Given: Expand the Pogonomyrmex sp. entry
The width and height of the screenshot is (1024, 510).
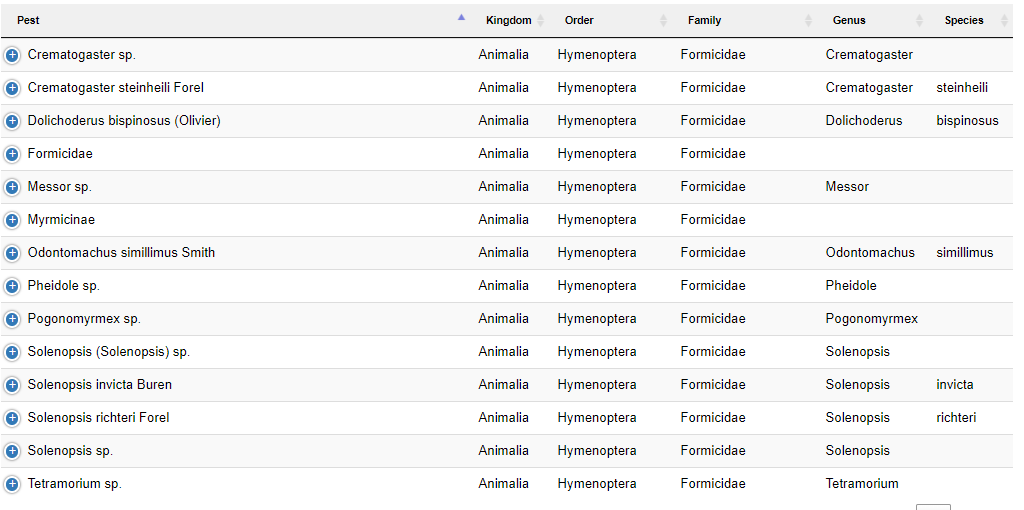Looking at the screenshot, I should 11,319.
